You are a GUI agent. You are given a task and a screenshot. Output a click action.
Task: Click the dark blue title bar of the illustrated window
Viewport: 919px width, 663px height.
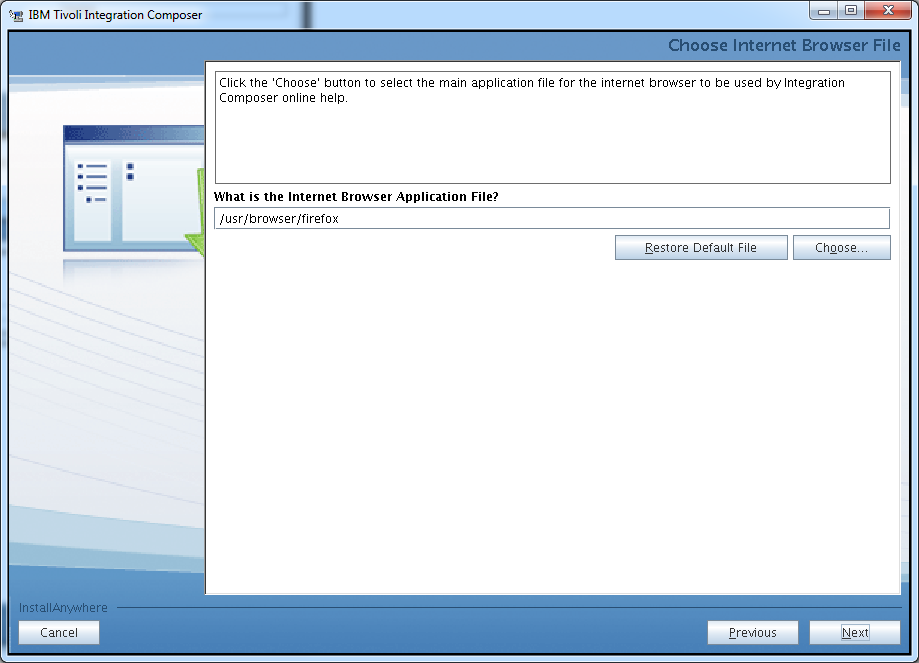coord(134,133)
